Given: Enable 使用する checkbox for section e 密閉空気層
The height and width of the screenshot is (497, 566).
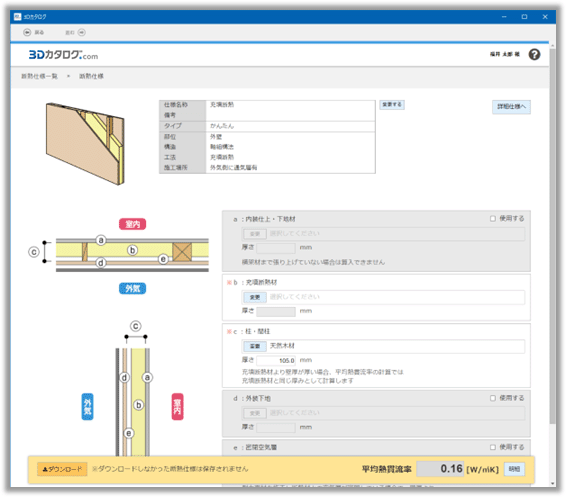Looking at the screenshot, I should 493,447.
